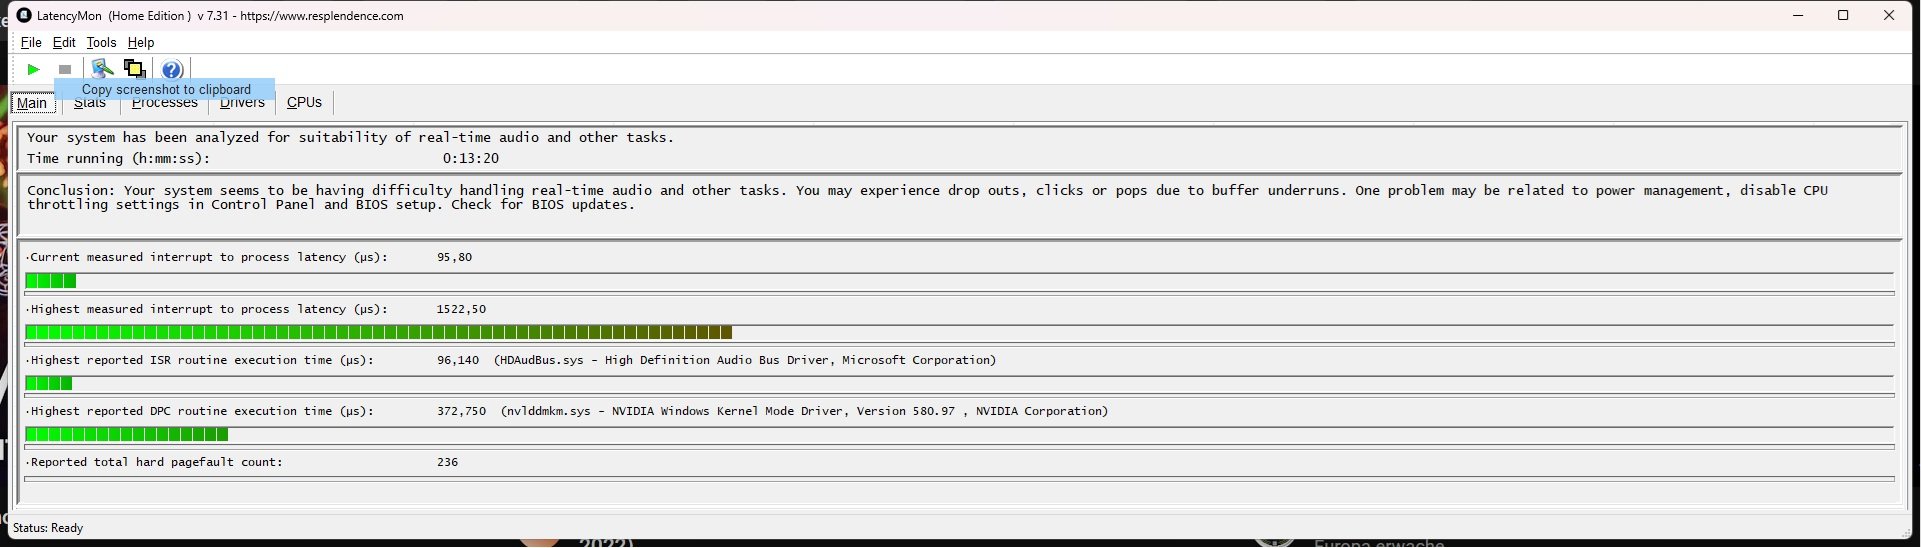The image size is (1921, 548).
Task: Switch to the Stats tab
Action: tap(90, 103)
